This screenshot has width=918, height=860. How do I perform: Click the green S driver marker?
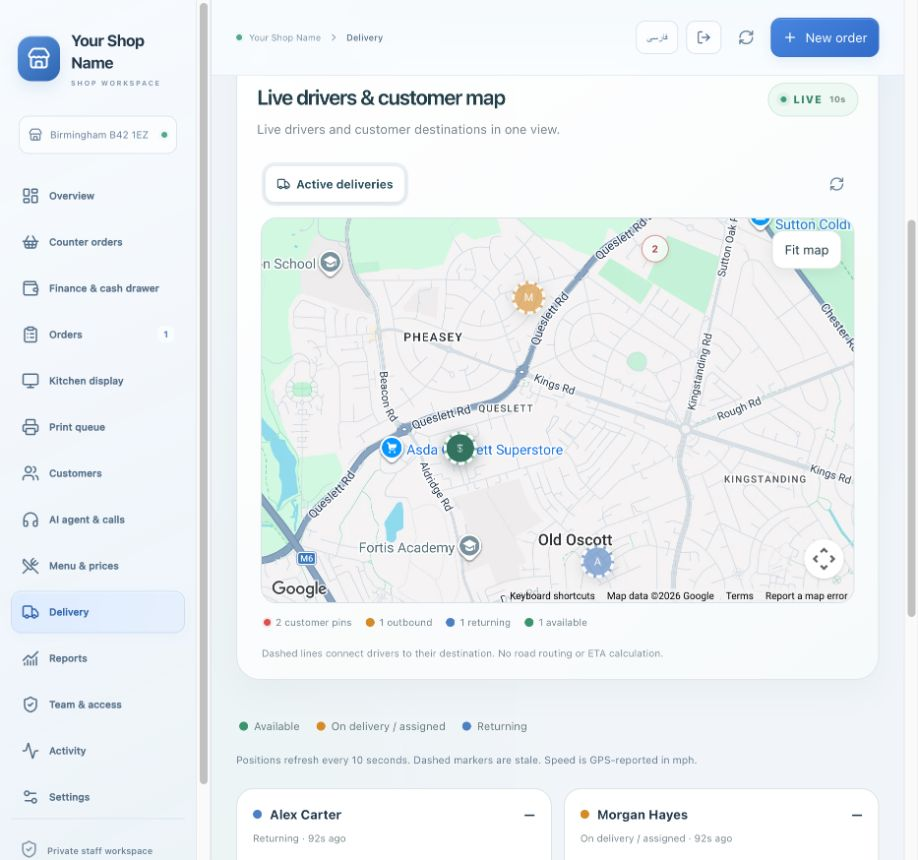pyautogui.click(x=460, y=449)
